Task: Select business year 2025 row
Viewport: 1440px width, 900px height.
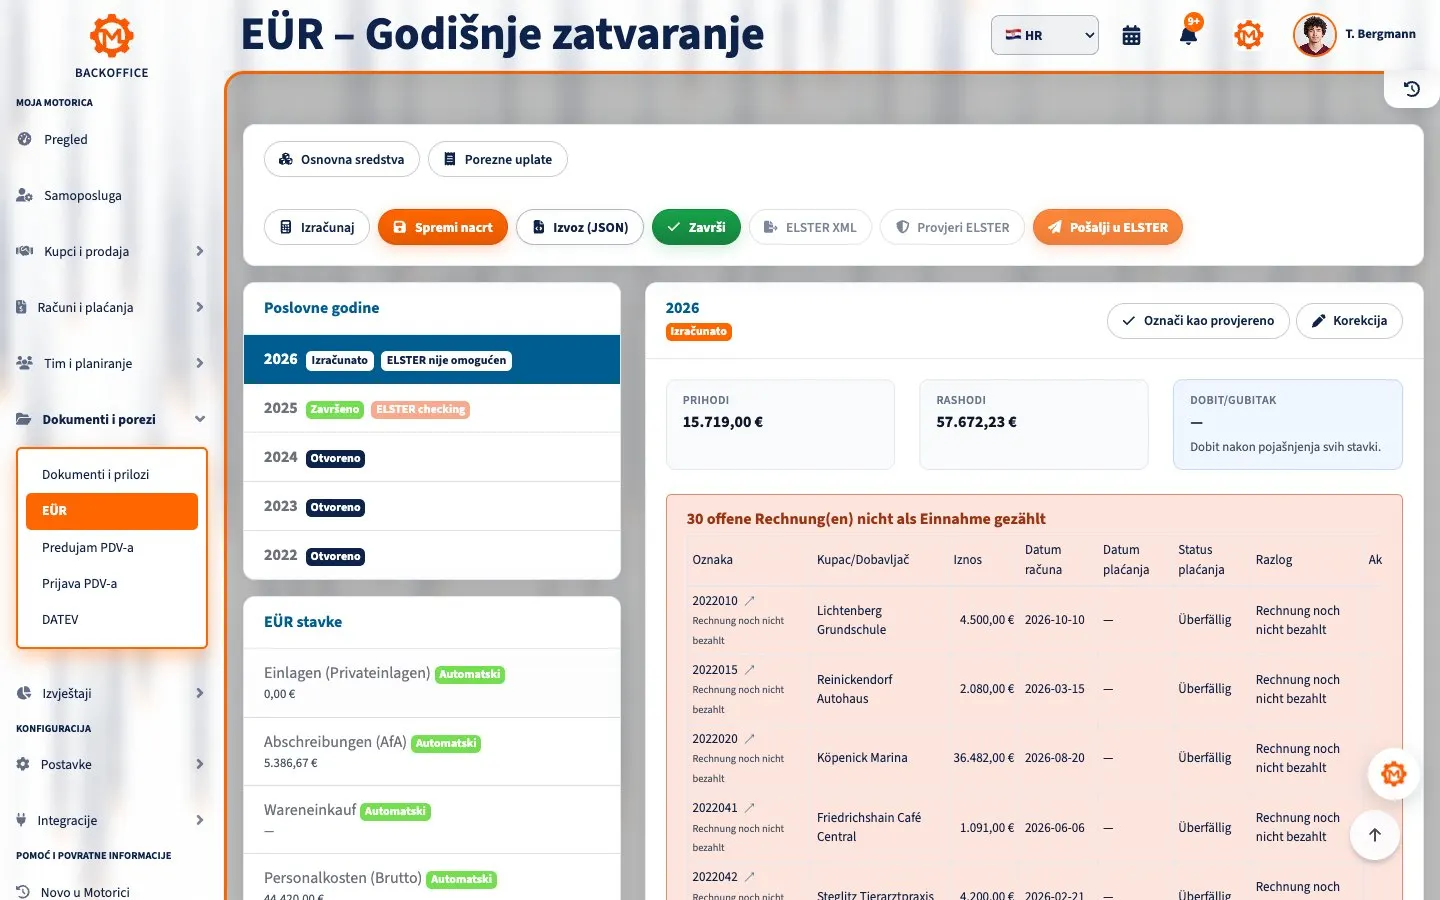Action: pos(432,408)
